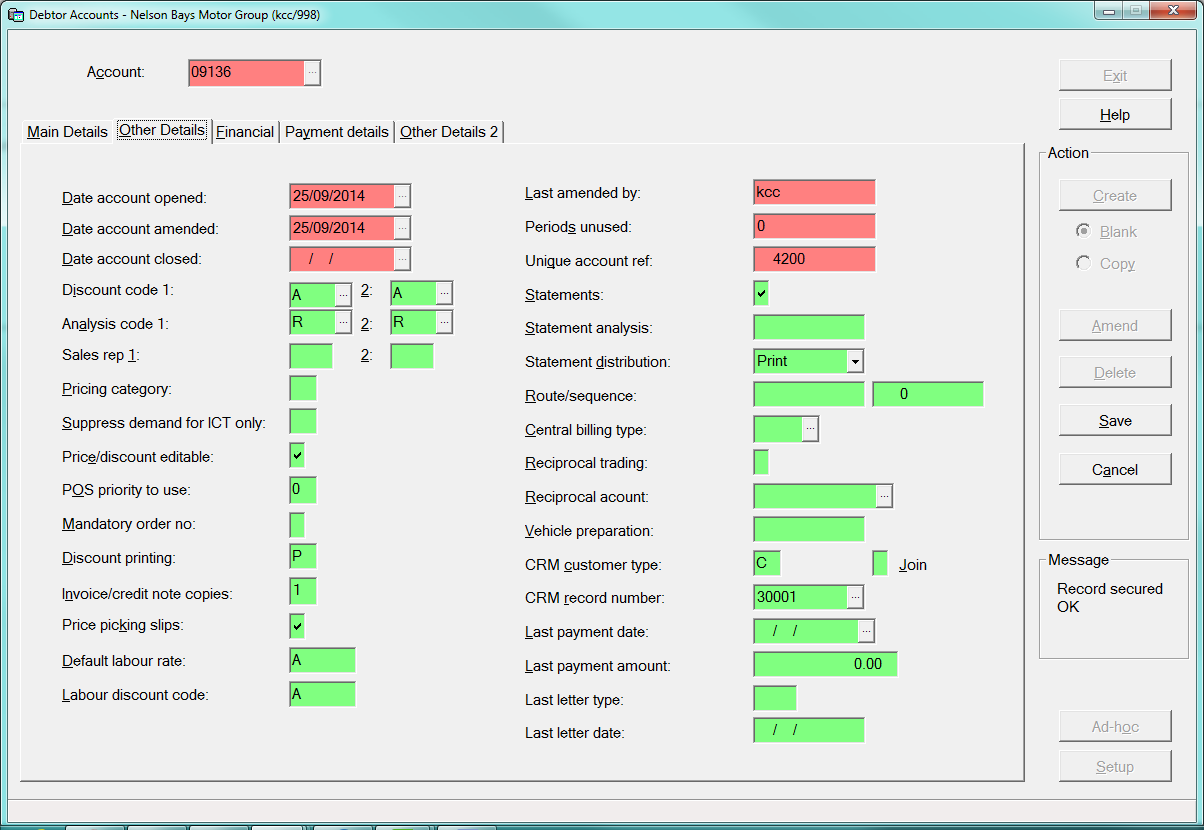Image resolution: width=1204 pixels, height=830 pixels.
Task: Switch to the Financial tab
Action: pyautogui.click(x=245, y=132)
